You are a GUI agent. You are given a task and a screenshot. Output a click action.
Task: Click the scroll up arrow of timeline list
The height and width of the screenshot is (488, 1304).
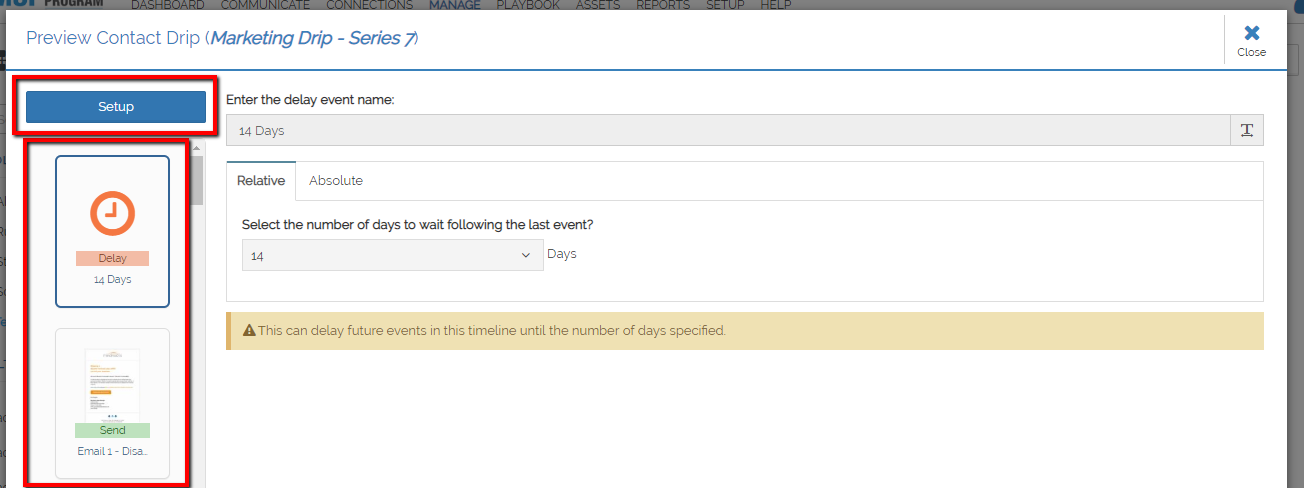pos(197,149)
